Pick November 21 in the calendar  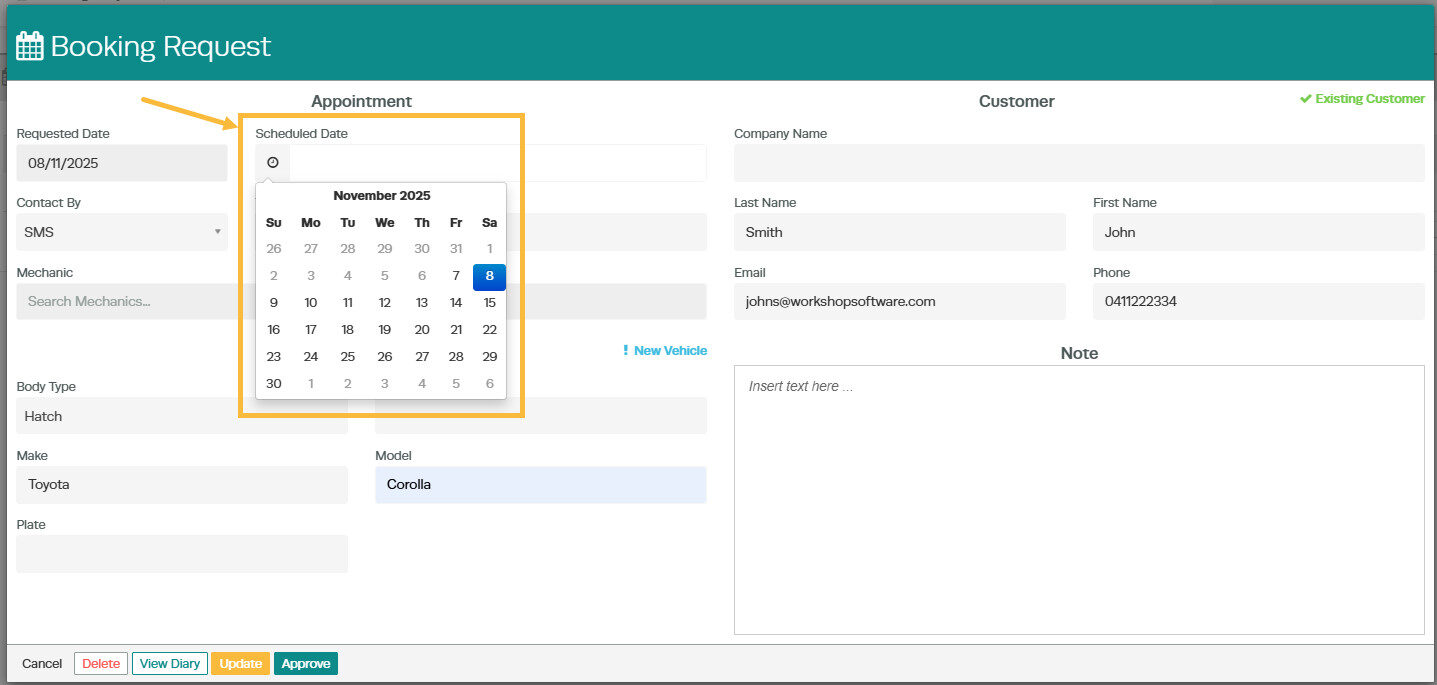pos(456,330)
